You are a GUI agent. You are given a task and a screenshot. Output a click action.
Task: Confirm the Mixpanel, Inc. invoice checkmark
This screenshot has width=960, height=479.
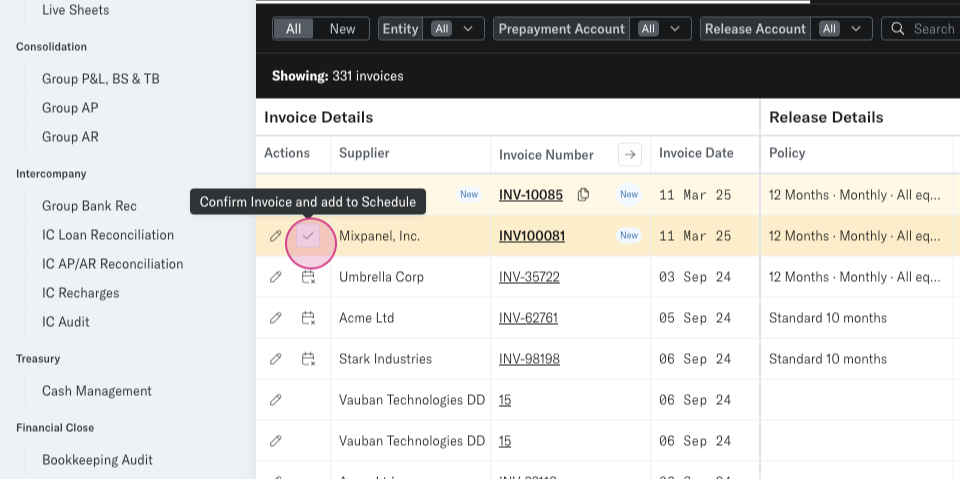(x=308, y=236)
